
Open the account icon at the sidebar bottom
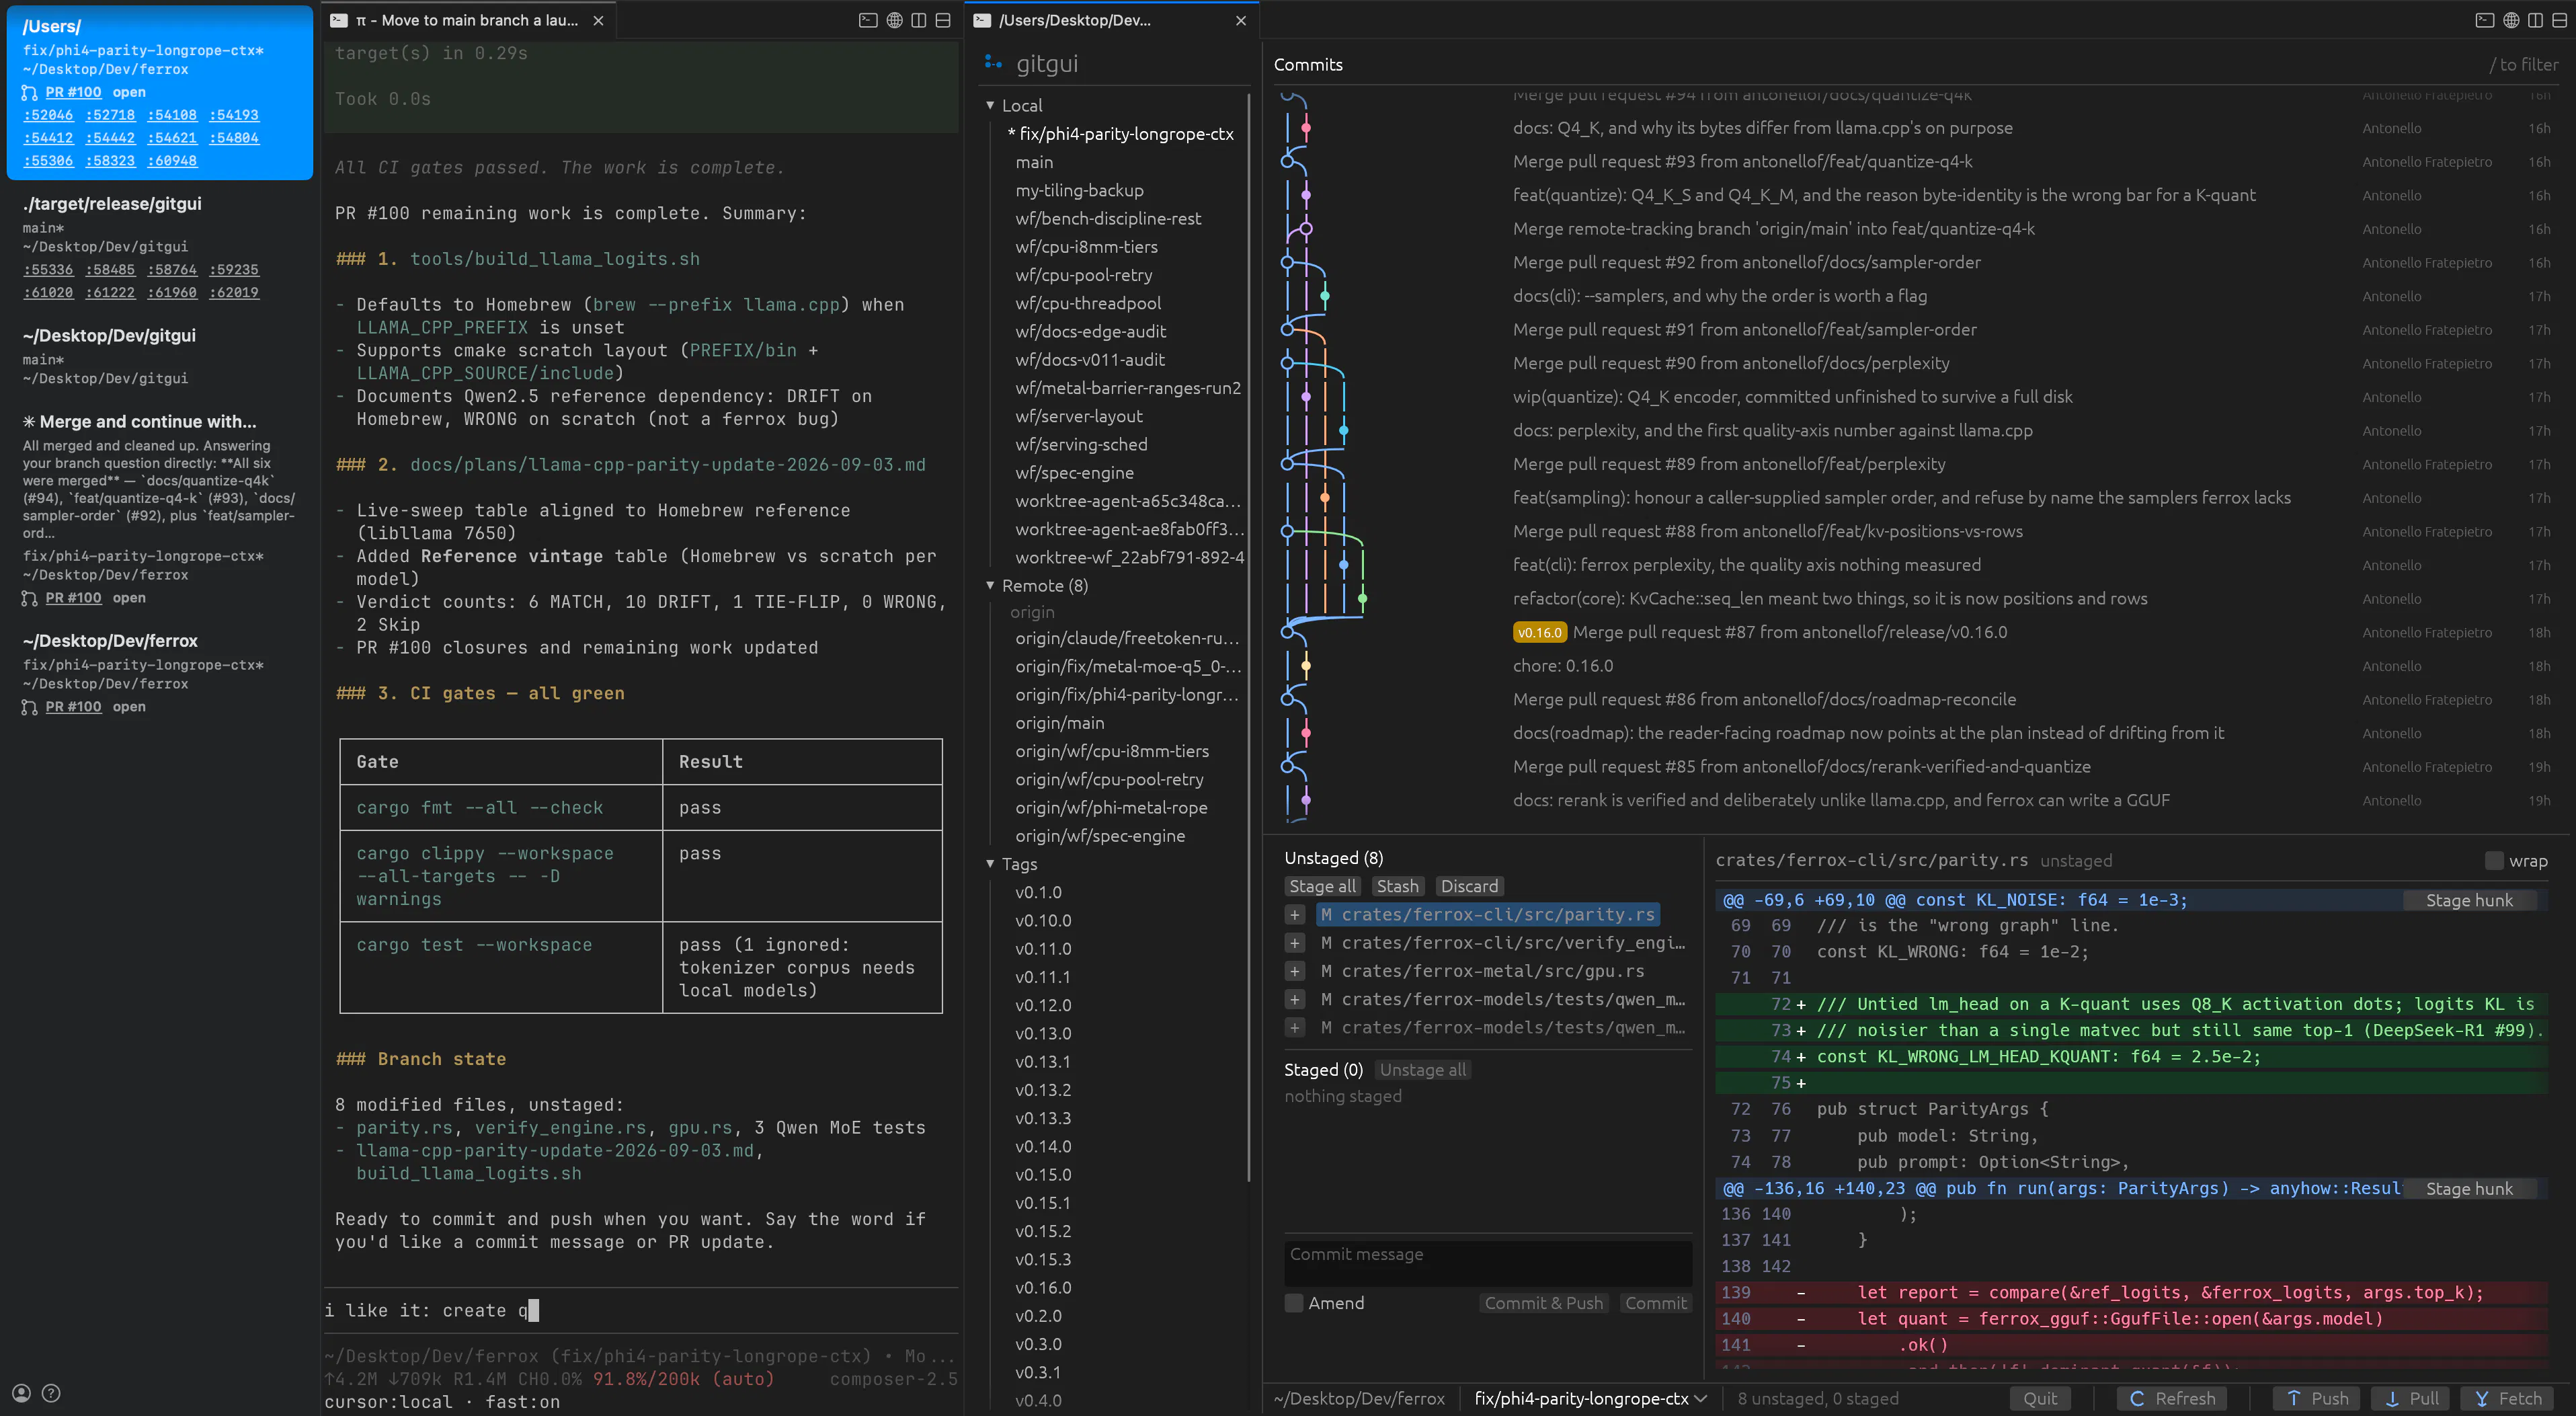point(22,1392)
